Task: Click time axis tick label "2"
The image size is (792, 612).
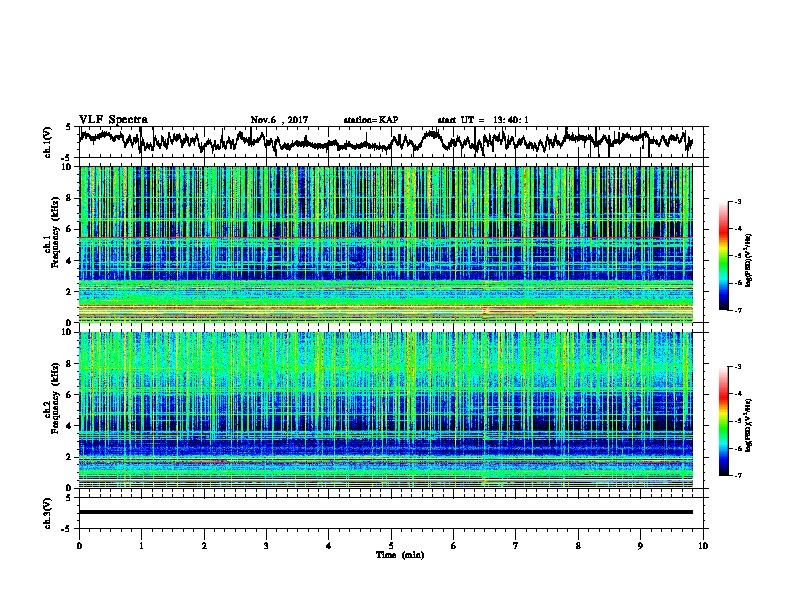Action: (204, 545)
